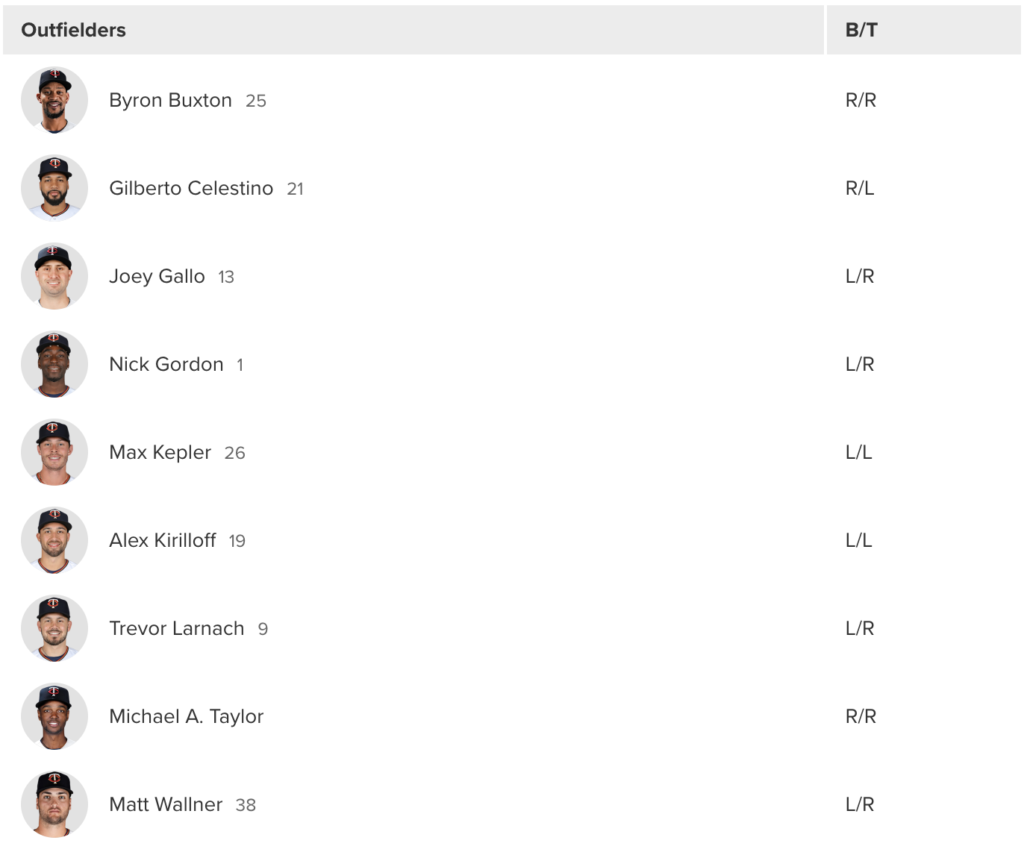Image resolution: width=1024 pixels, height=855 pixels.
Task: Go to Gilberto Celestino's player page
Action: tap(191, 188)
